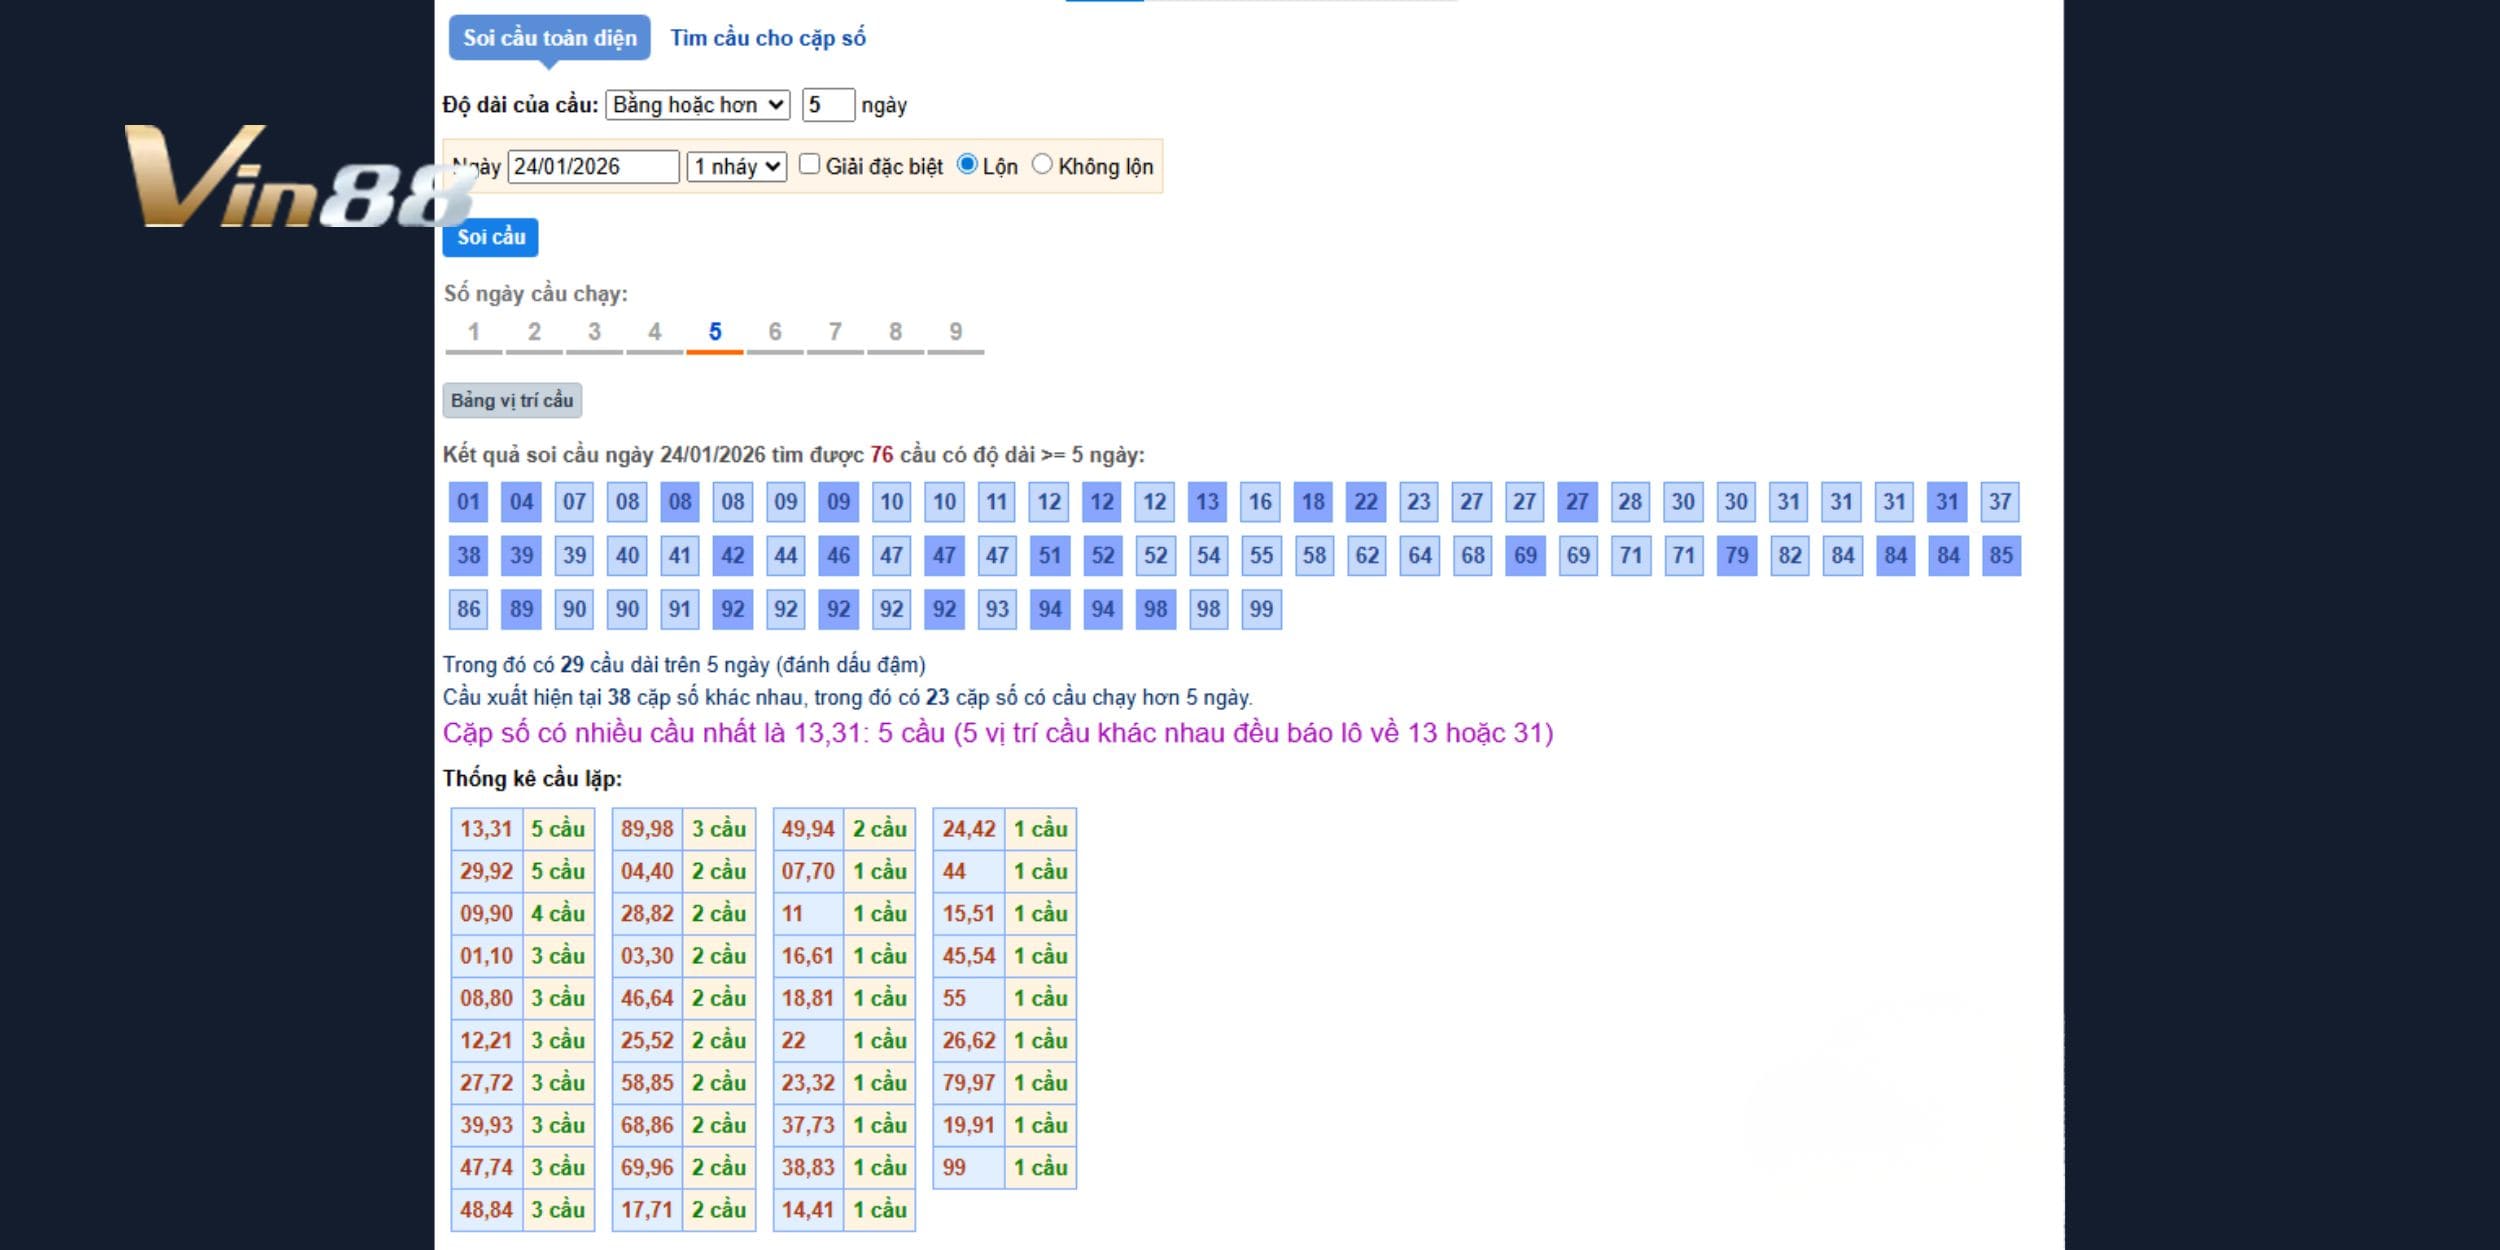The height and width of the screenshot is (1250, 2500).
Task: Click number tile 22 in first row
Action: coord(1366,502)
